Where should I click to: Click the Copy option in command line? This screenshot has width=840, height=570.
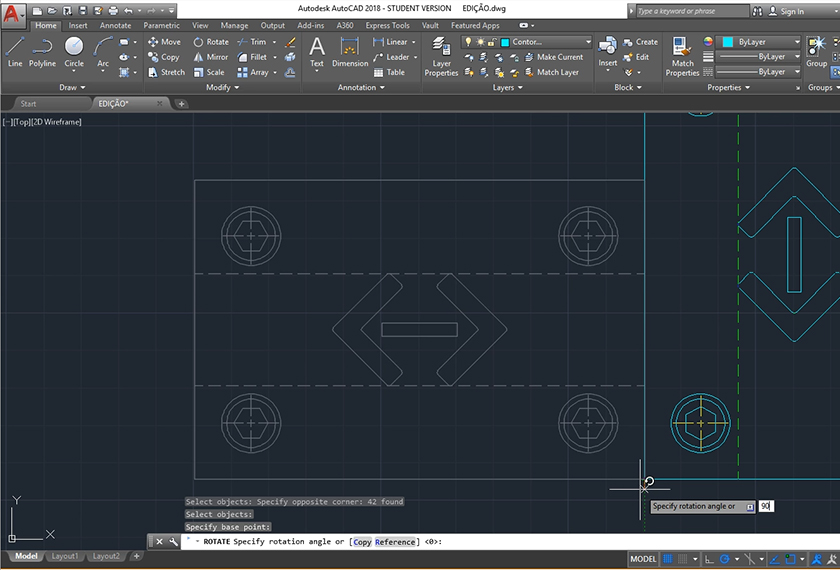(x=362, y=542)
